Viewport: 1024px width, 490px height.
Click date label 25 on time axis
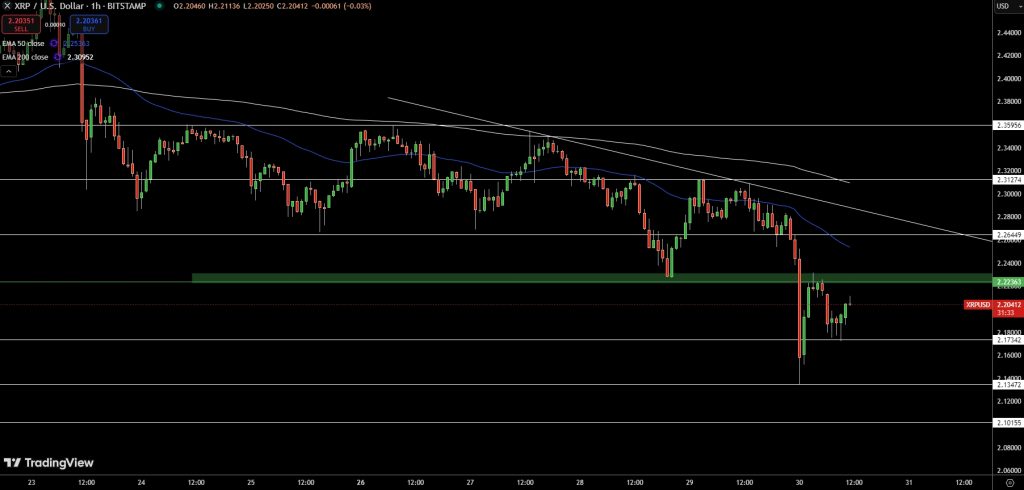(251, 482)
